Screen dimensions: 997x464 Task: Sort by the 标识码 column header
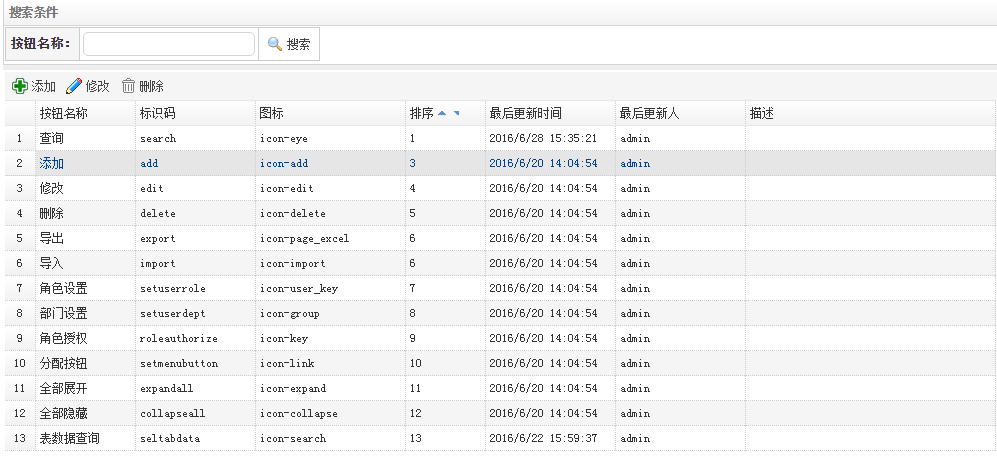158,113
